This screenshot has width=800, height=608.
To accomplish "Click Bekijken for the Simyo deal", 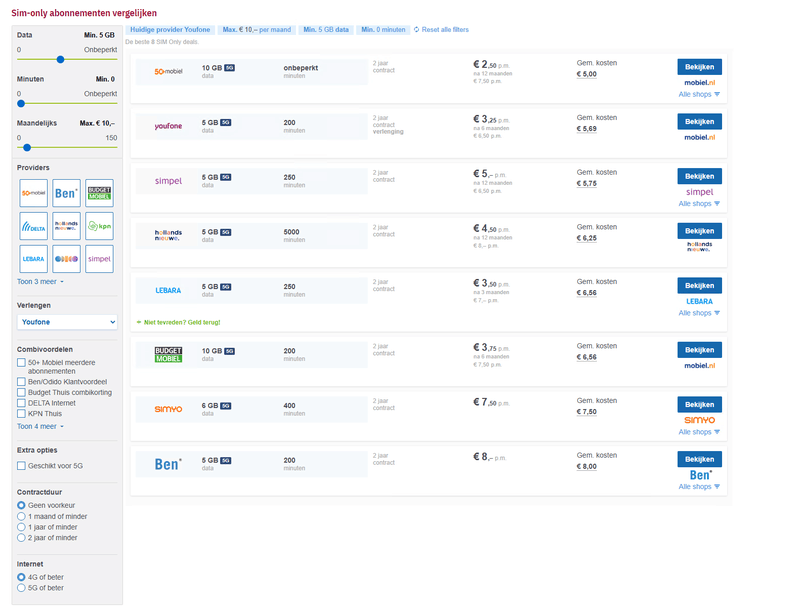I will [x=699, y=404].
